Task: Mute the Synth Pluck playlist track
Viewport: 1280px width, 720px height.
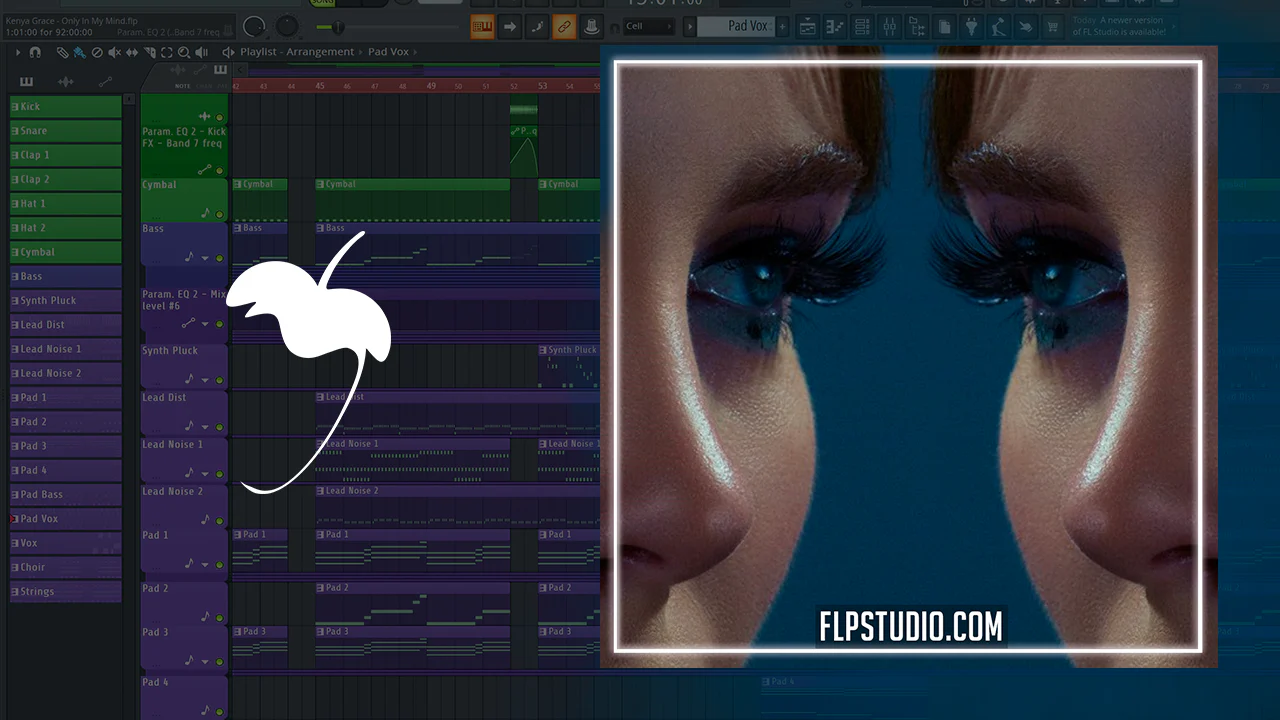Action: [219, 380]
